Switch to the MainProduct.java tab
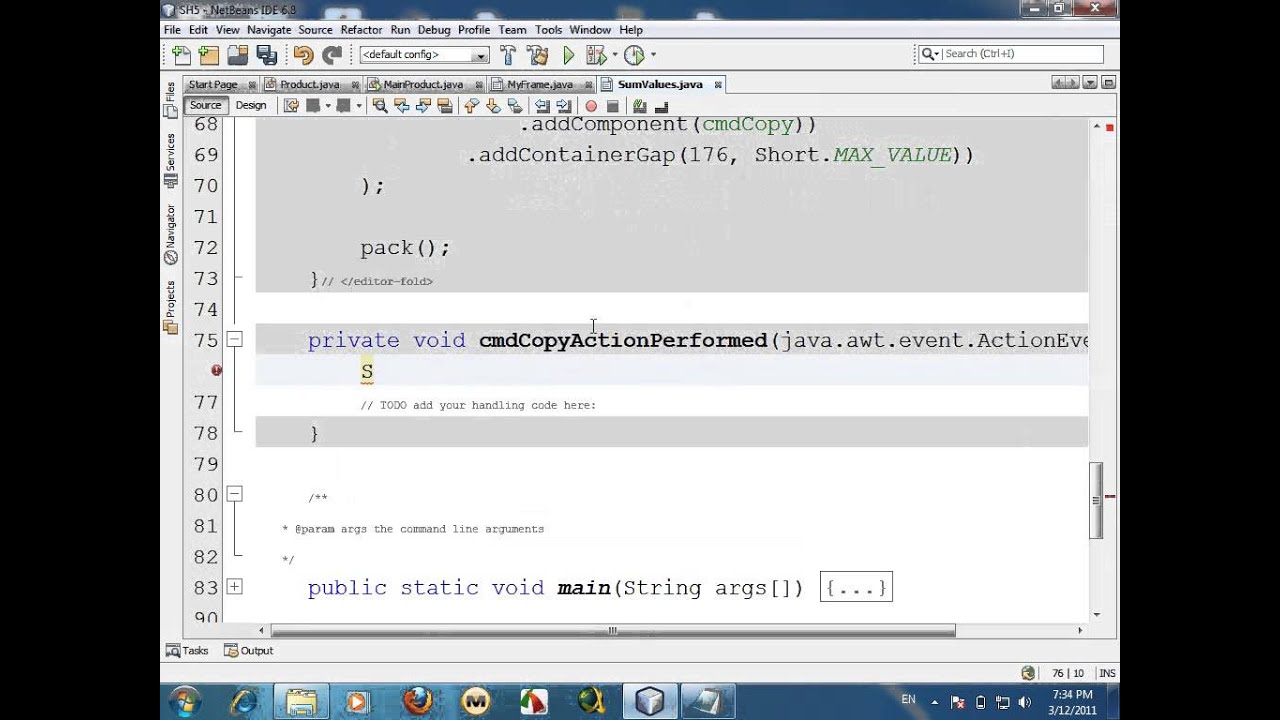The width and height of the screenshot is (1280, 720). (x=423, y=84)
